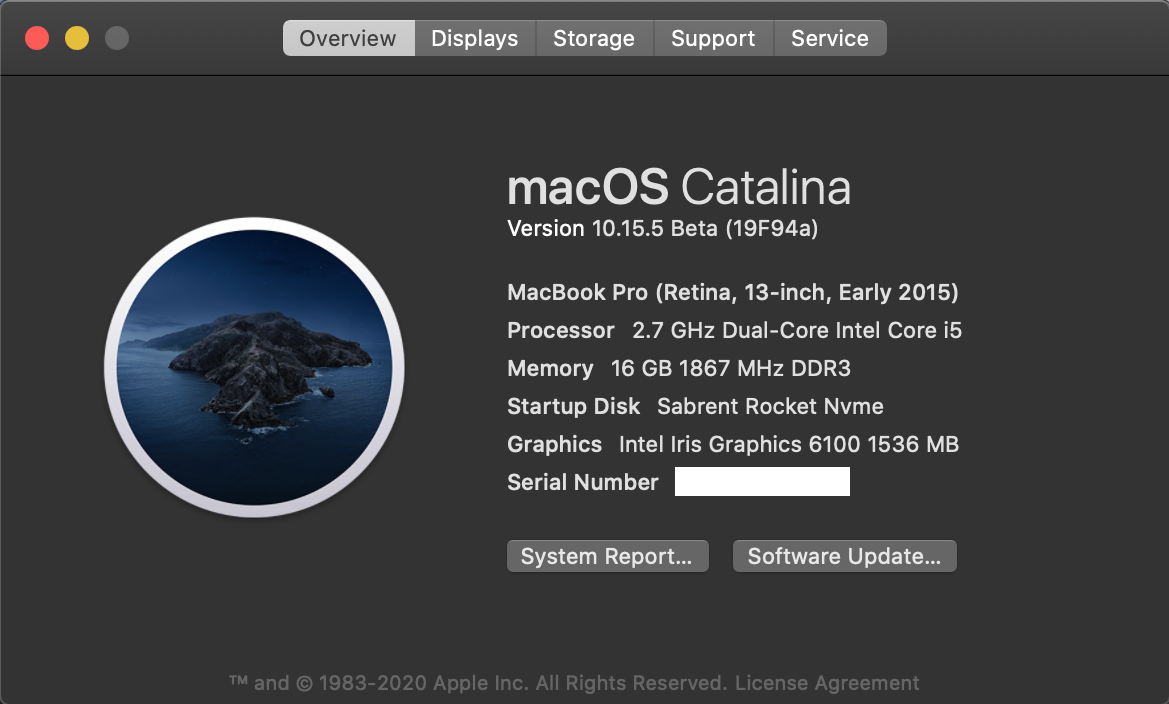Click the macOS Catalina island logo
The image size is (1169, 704).
pyautogui.click(x=254, y=367)
